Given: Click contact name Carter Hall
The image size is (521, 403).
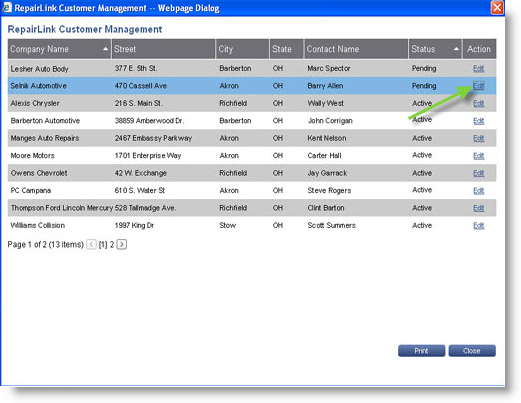Looking at the screenshot, I should tap(324, 156).
